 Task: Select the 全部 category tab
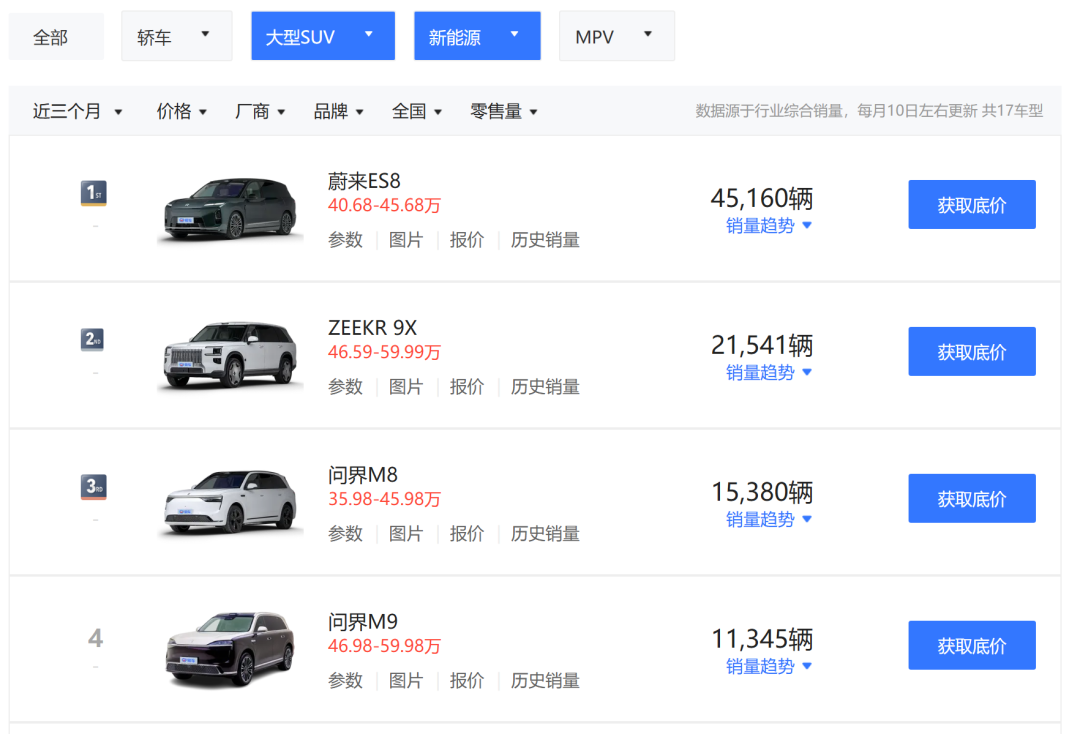click(x=56, y=36)
